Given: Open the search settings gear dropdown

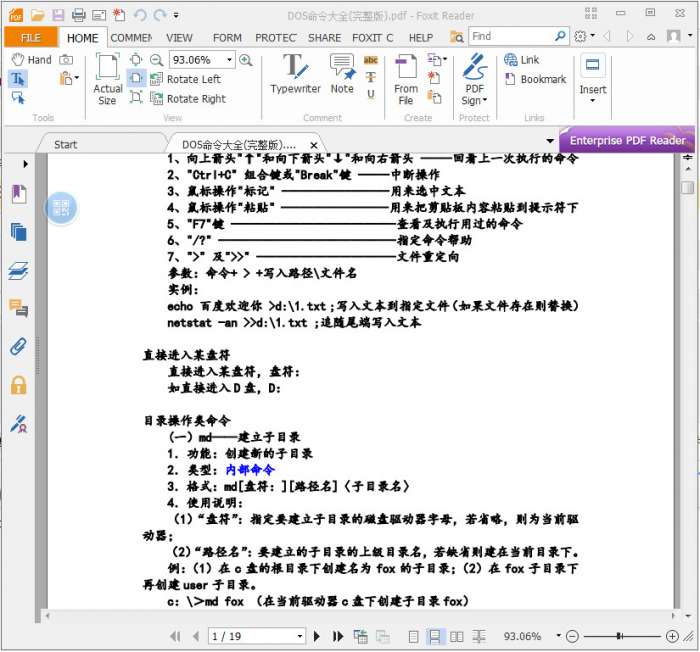Looking at the screenshot, I should 584,36.
